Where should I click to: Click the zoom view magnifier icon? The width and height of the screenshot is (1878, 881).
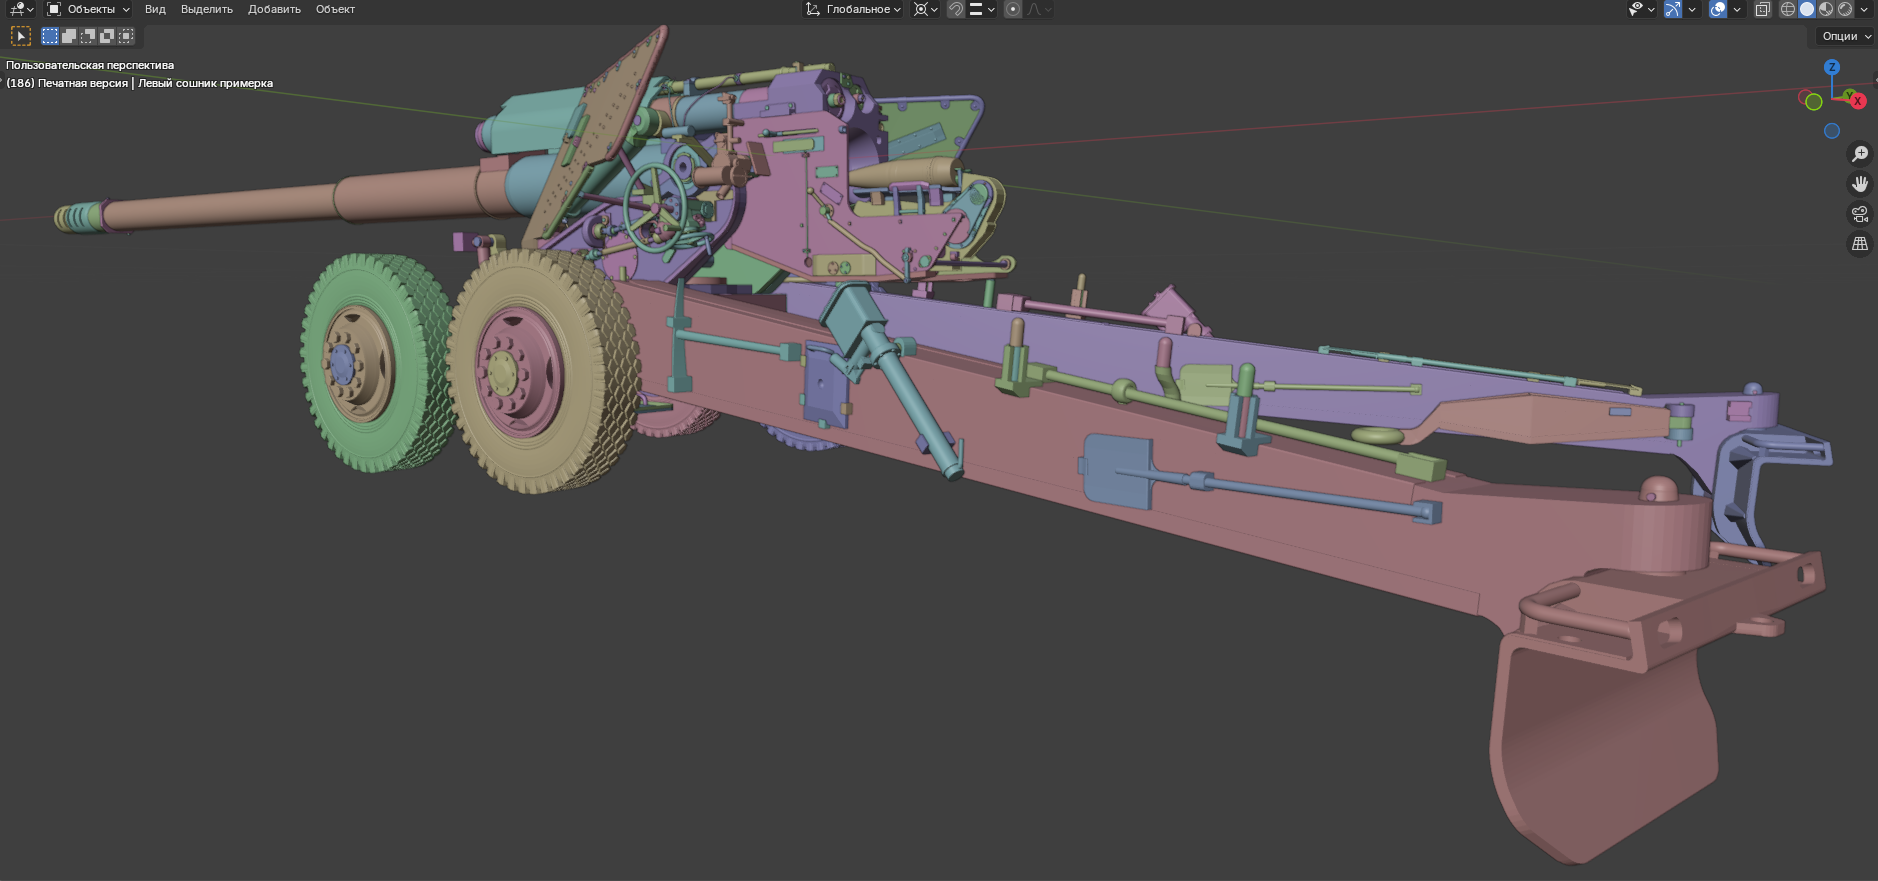[1860, 154]
